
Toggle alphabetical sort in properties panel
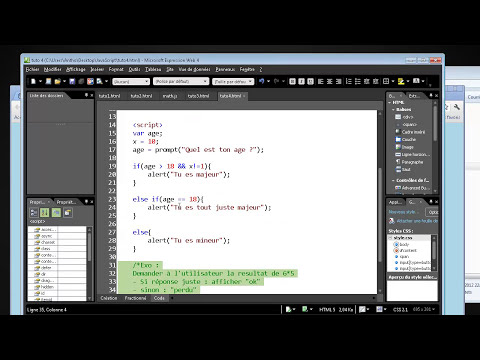click(45, 212)
